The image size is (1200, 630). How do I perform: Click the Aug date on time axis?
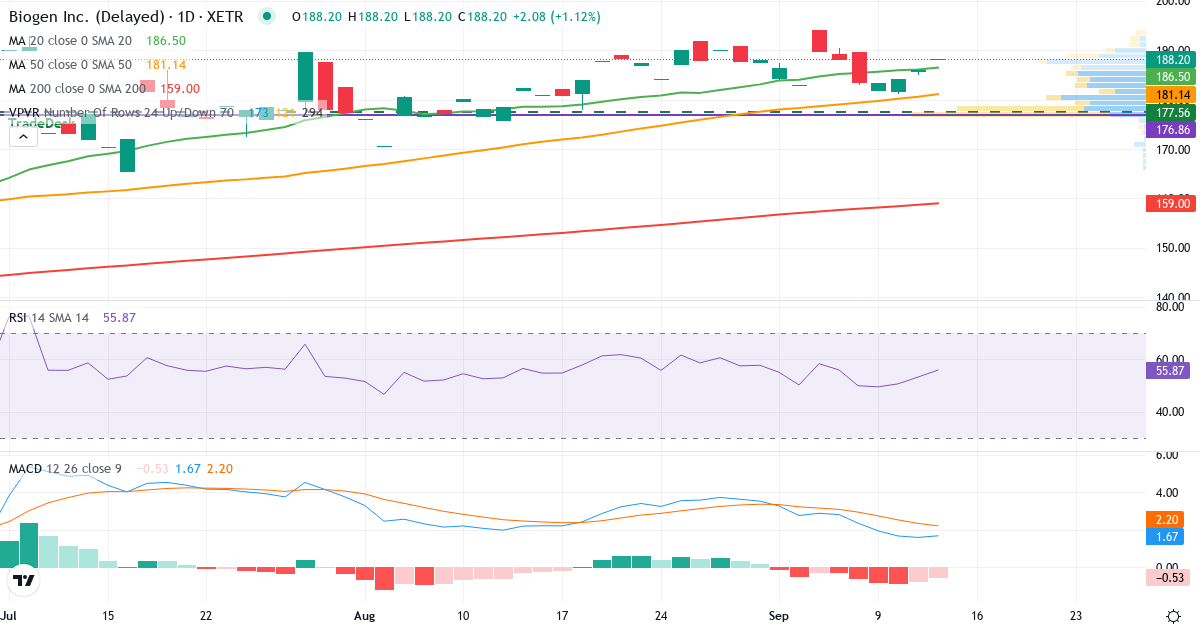[x=365, y=616]
